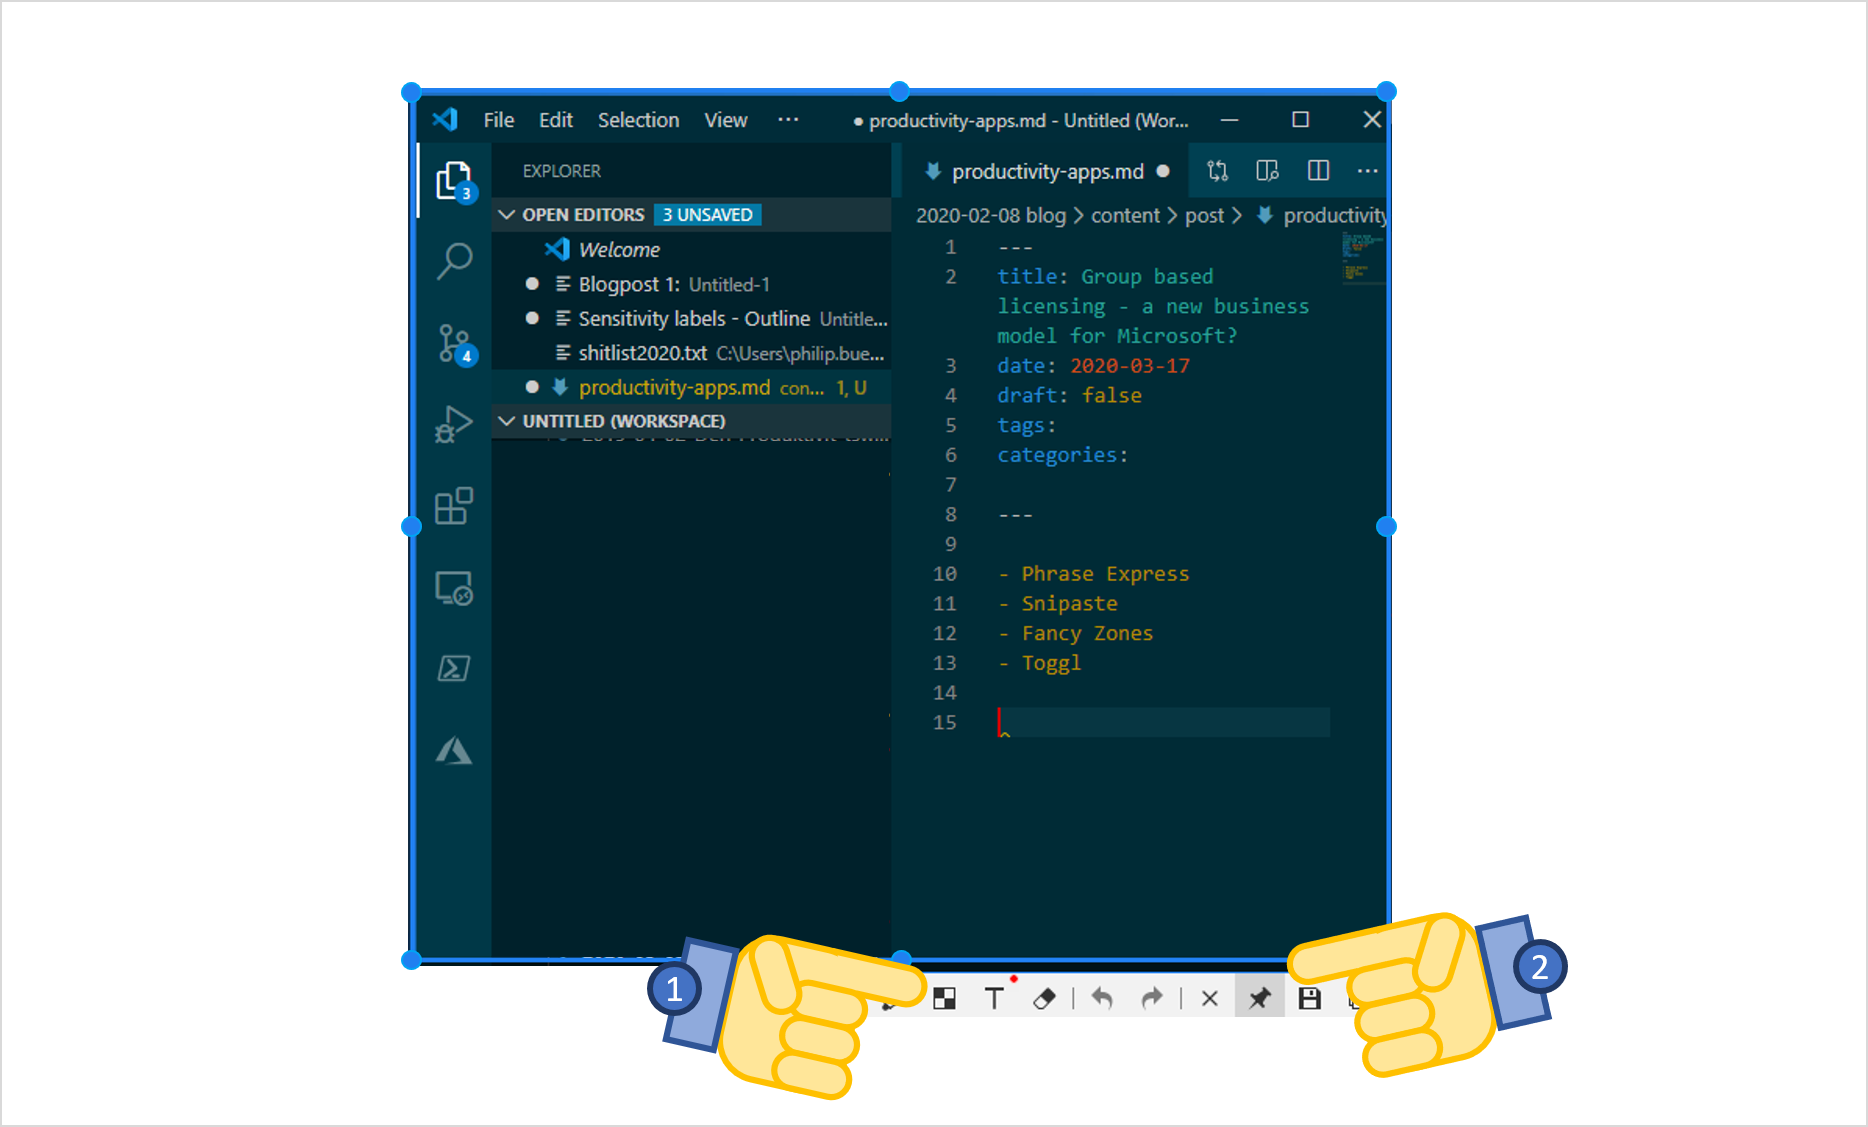Screen dimensions: 1868x1127
Task: Click the 'categories:' line in editor
Action: point(1062,455)
